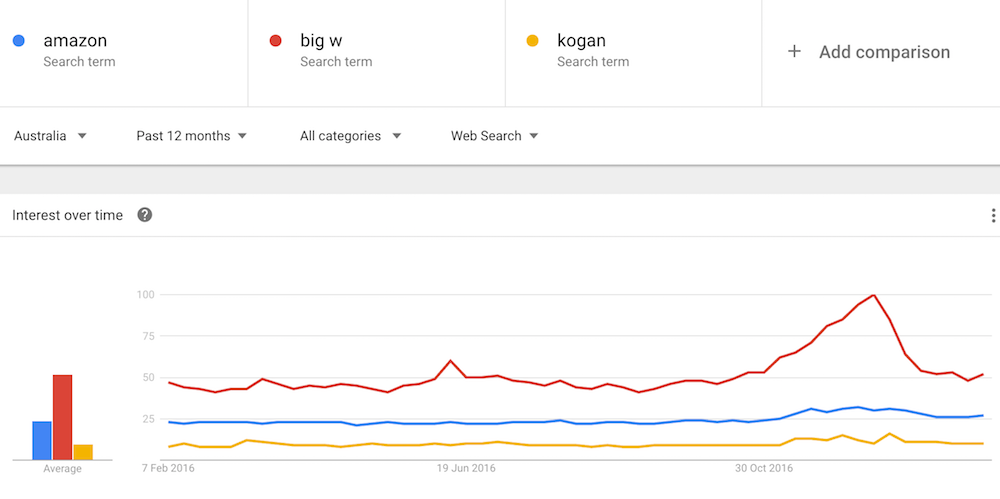Click the red line peak at 100
1000x499 pixels.
[873, 295]
